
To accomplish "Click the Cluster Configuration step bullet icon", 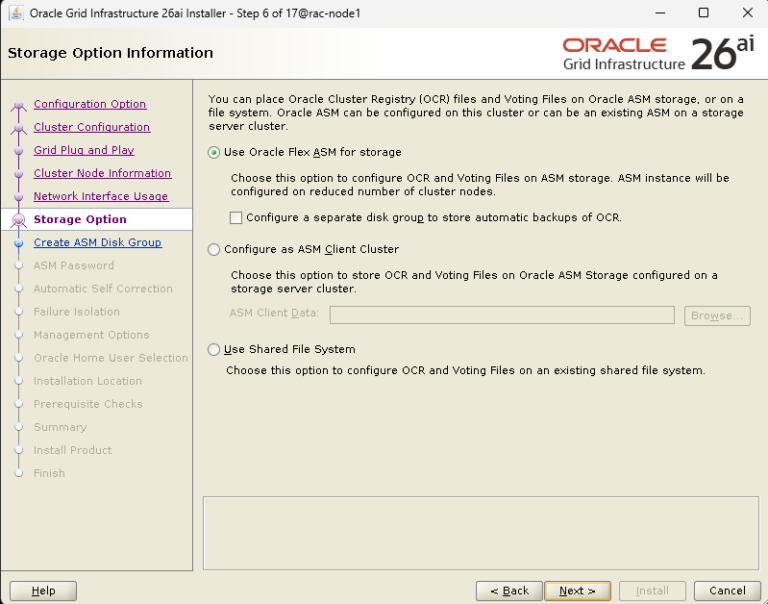I will coord(19,128).
